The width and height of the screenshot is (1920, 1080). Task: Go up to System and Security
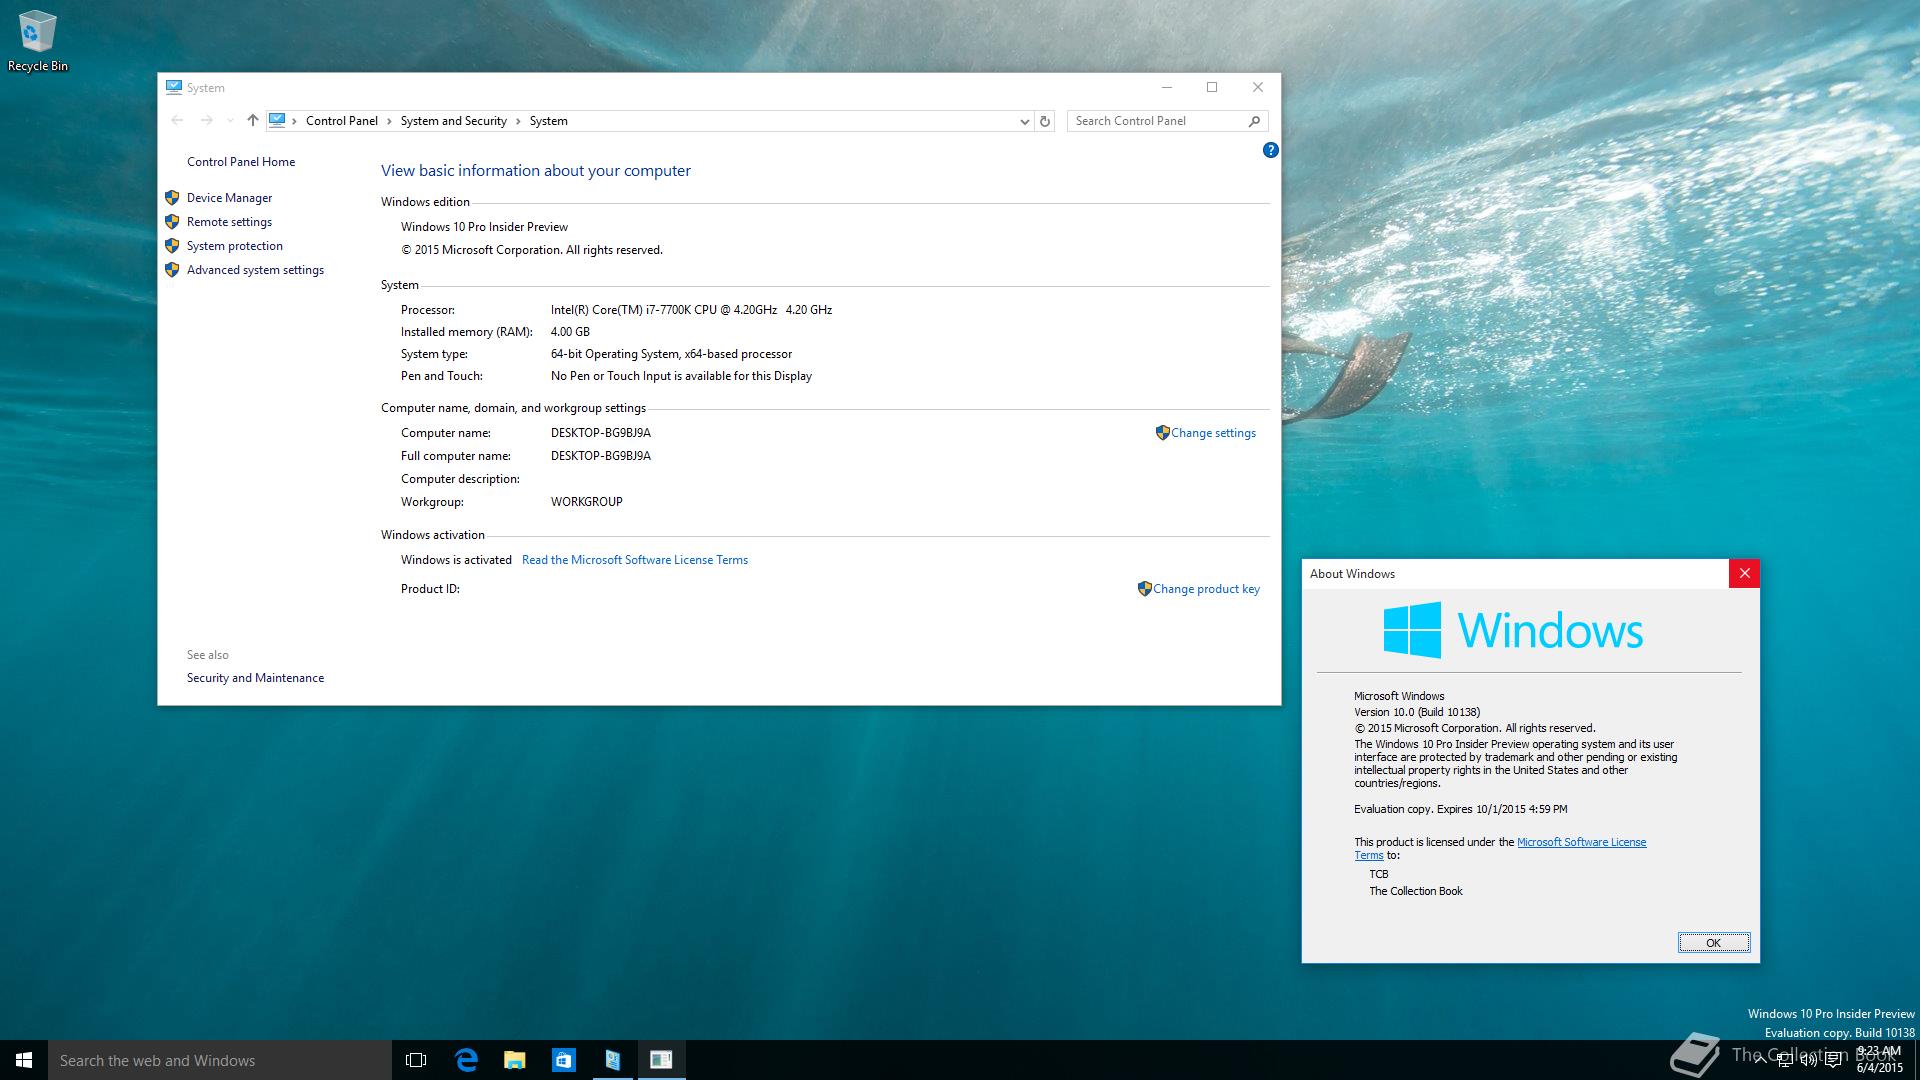point(252,121)
